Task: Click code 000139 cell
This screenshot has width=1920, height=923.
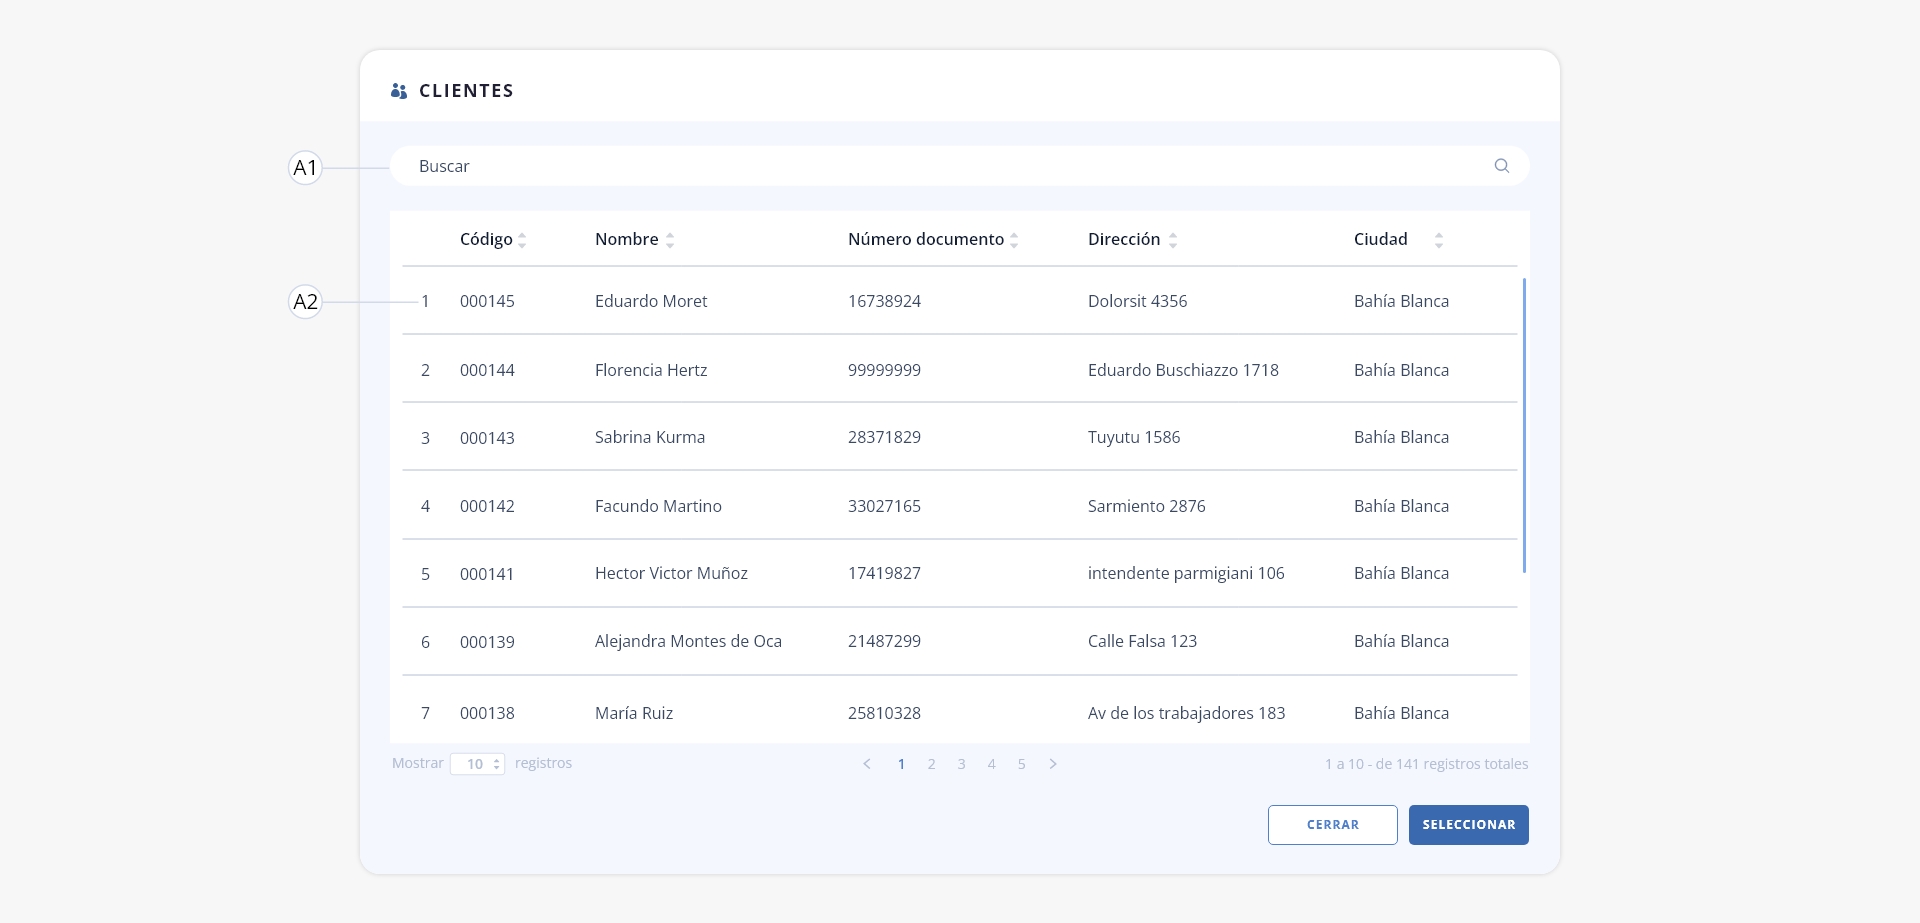Action: coord(487,642)
